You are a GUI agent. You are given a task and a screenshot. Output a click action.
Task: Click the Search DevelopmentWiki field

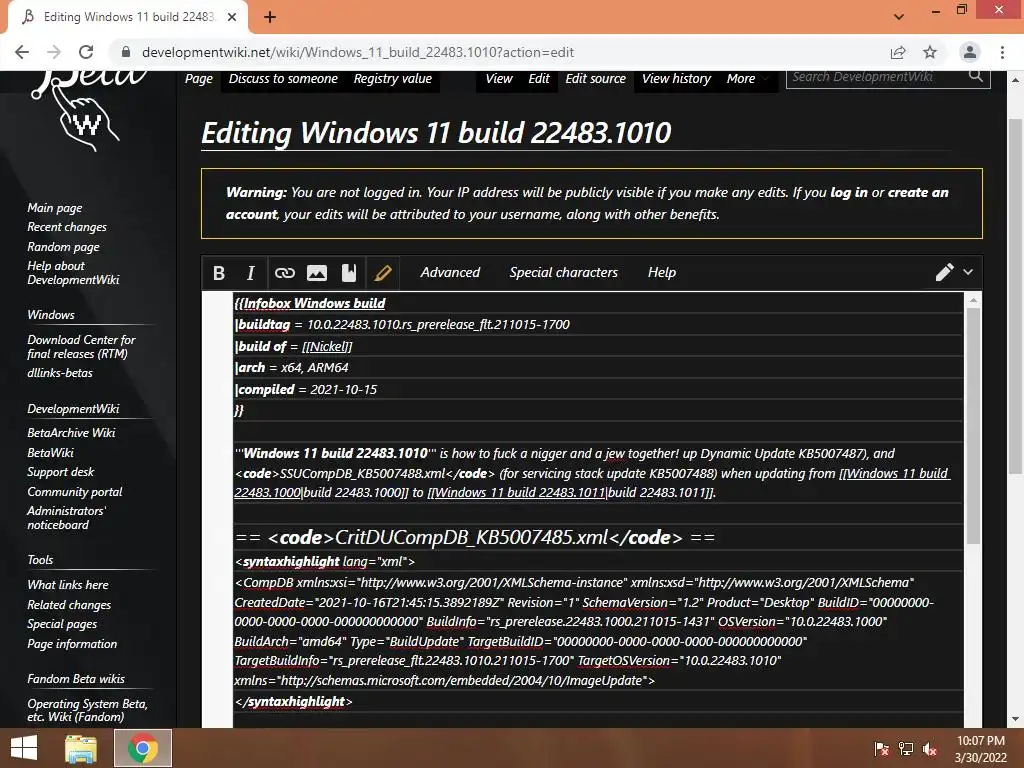[877, 76]
